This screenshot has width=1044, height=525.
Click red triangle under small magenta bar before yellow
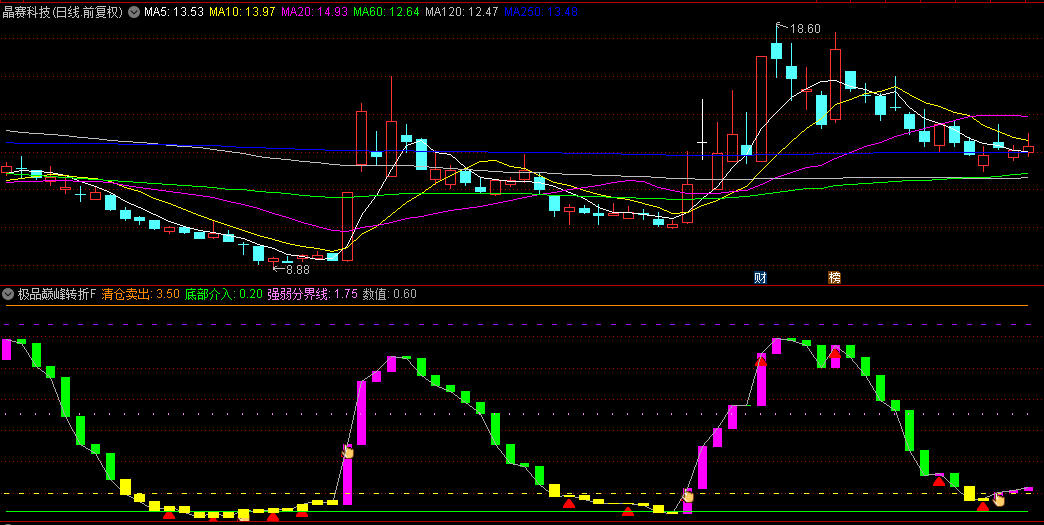939,481
